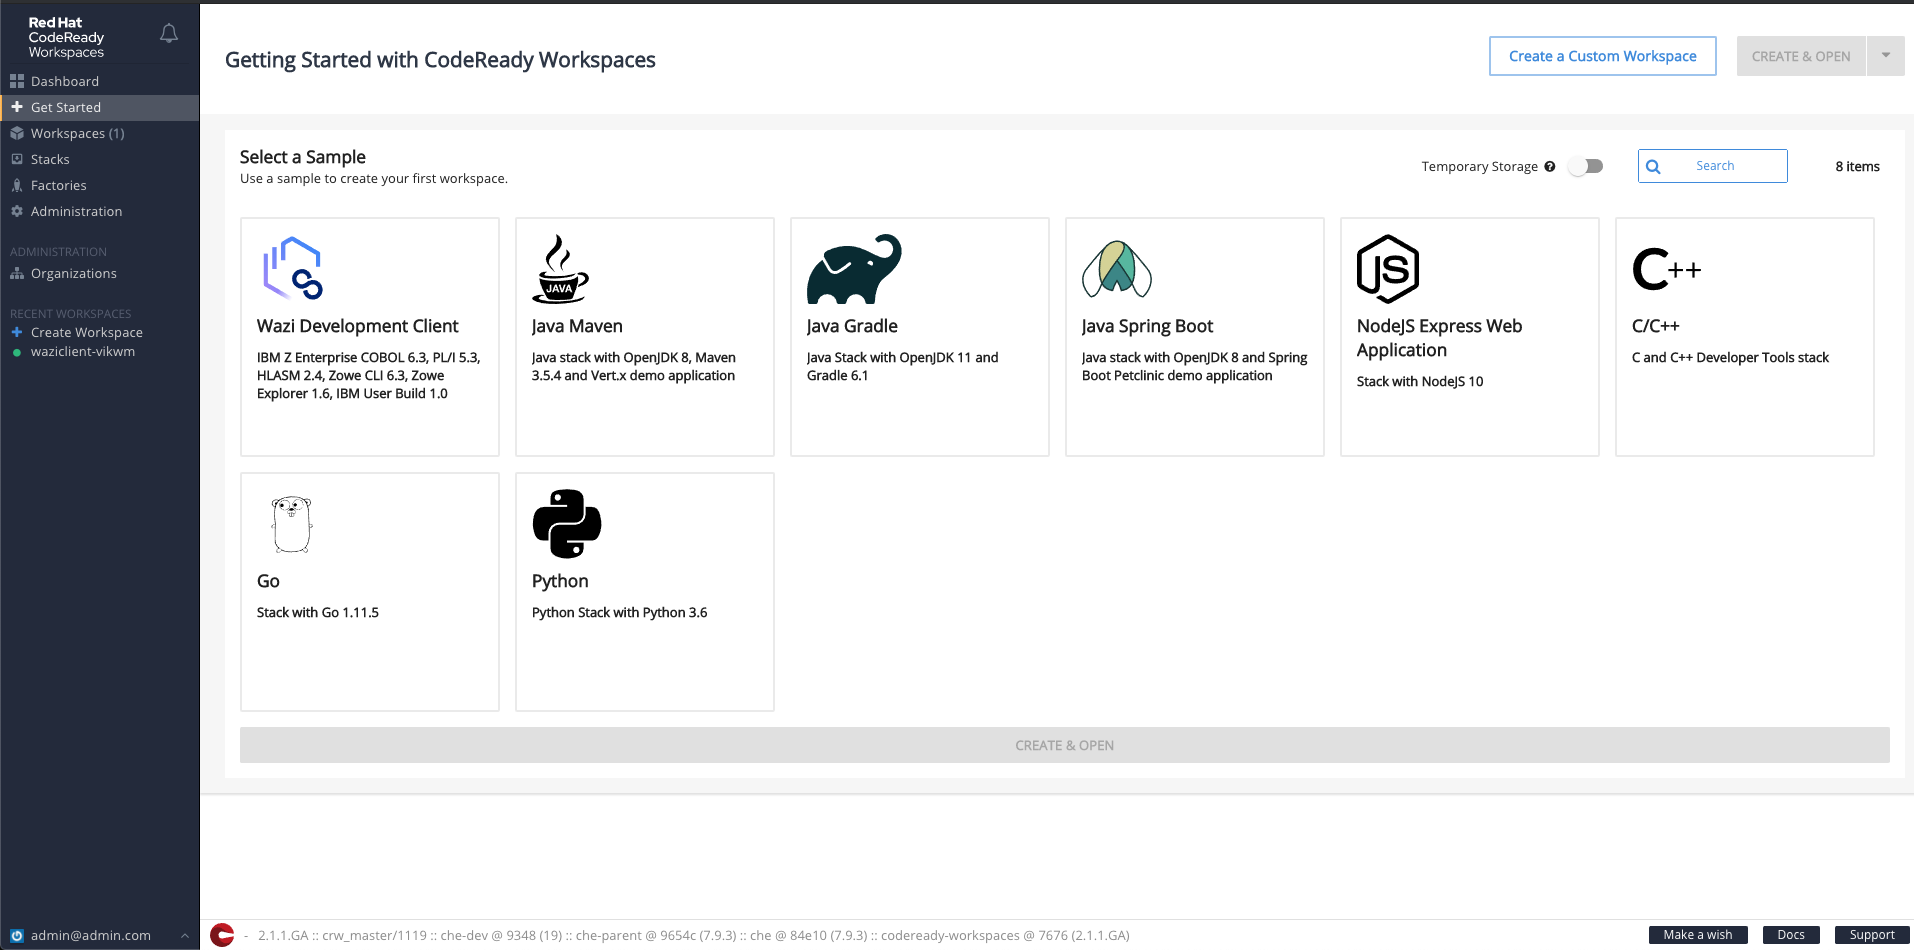
Task: Click the Stacks sidebar icon
Action: tap(17, 159)
